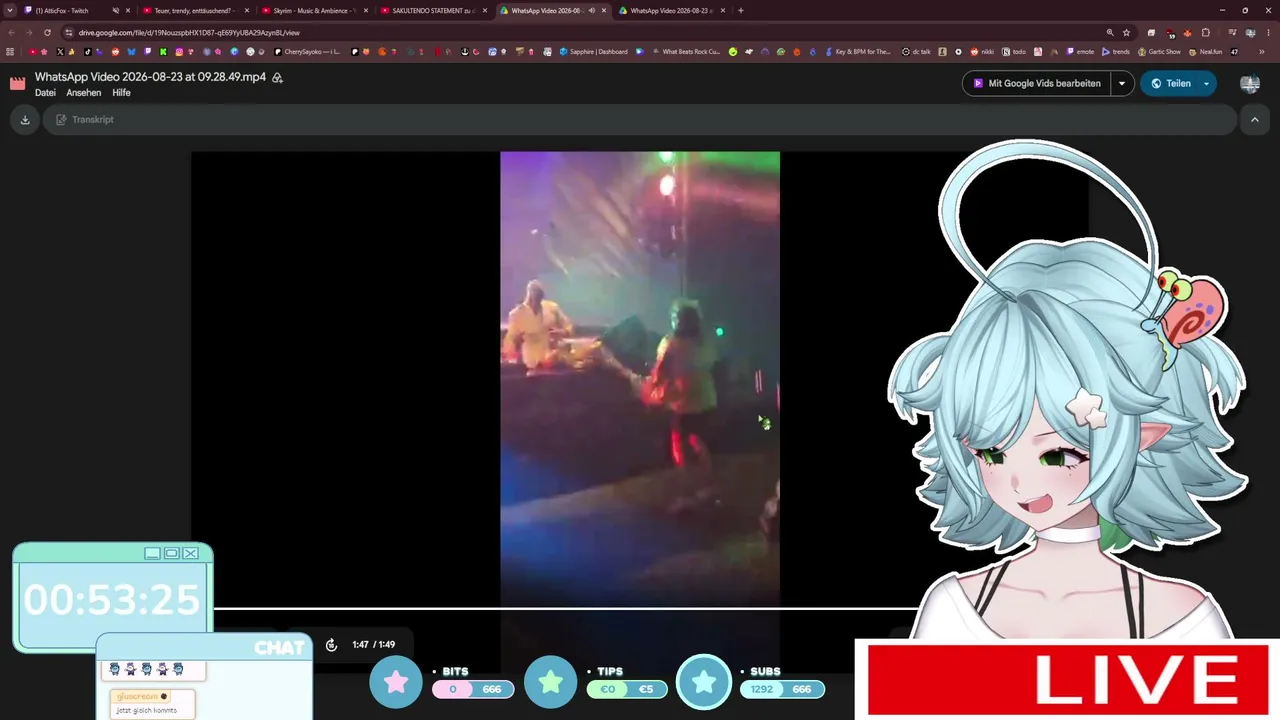The image size is (1280, 720).
Task: Switch to the SAKULTENDO STATEMENT tab
Action: (x=435, y=11)
